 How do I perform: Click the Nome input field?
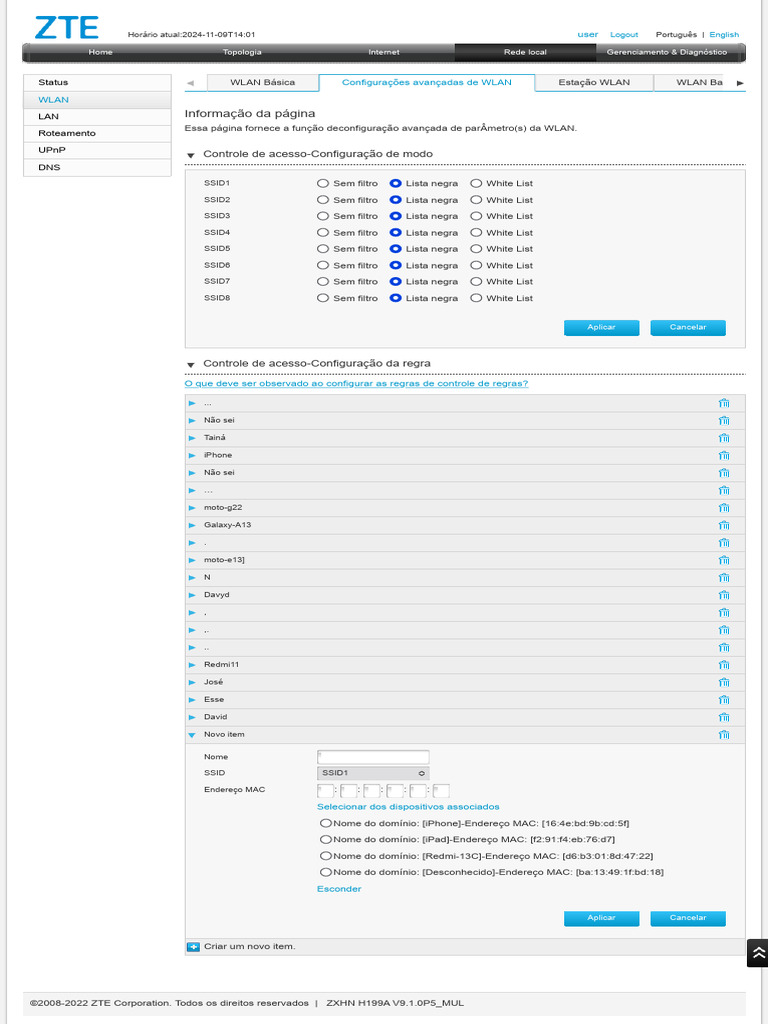pyautogui.click(x=373, y=757)
